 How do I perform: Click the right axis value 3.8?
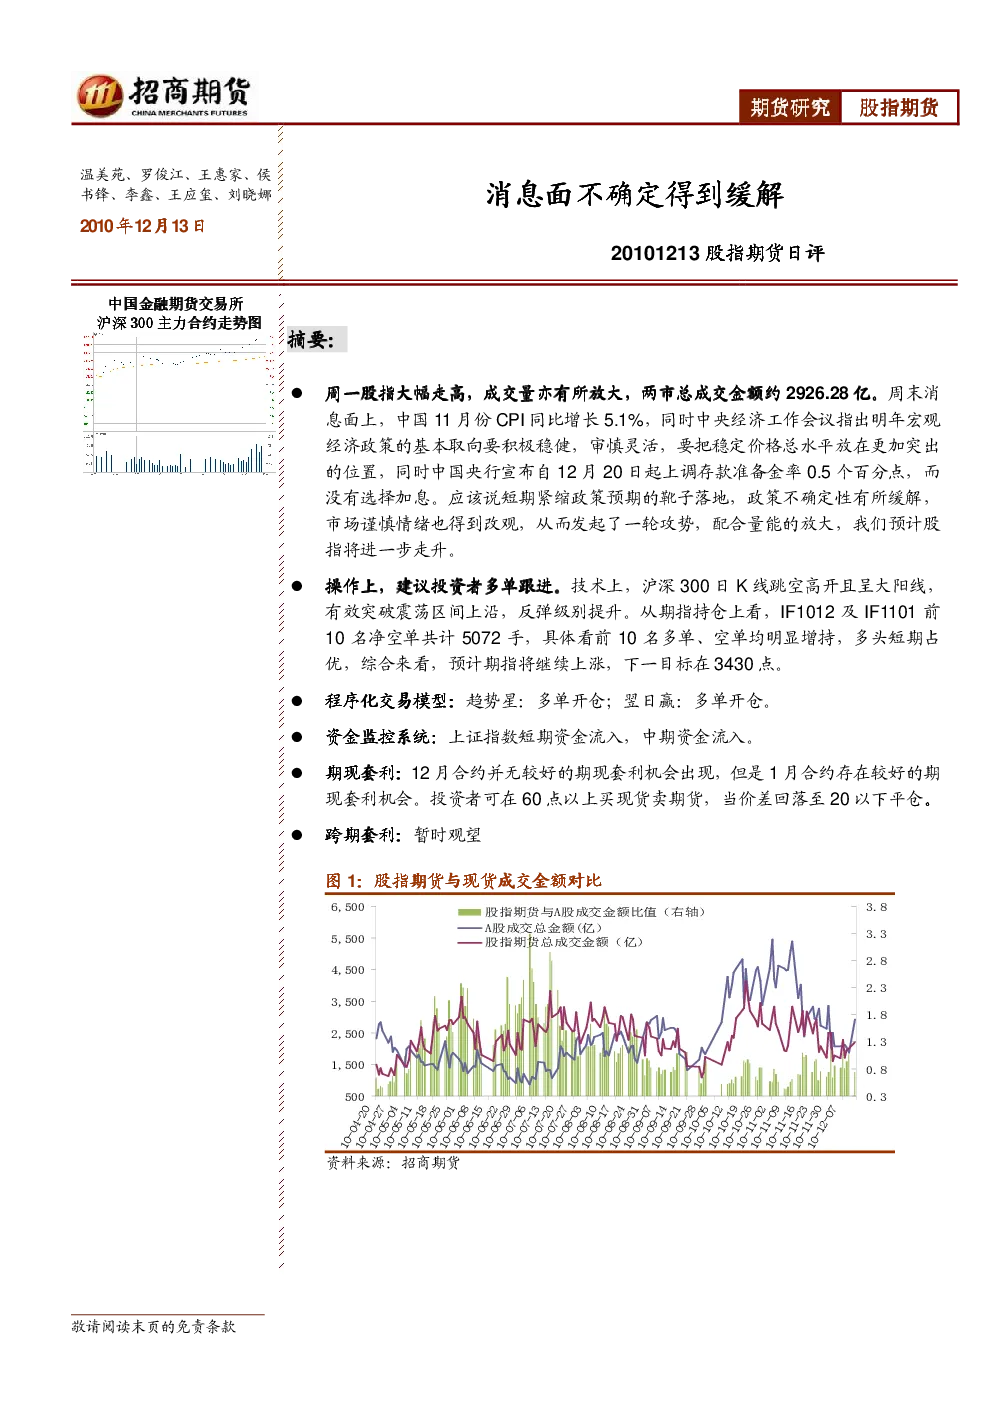876,907
